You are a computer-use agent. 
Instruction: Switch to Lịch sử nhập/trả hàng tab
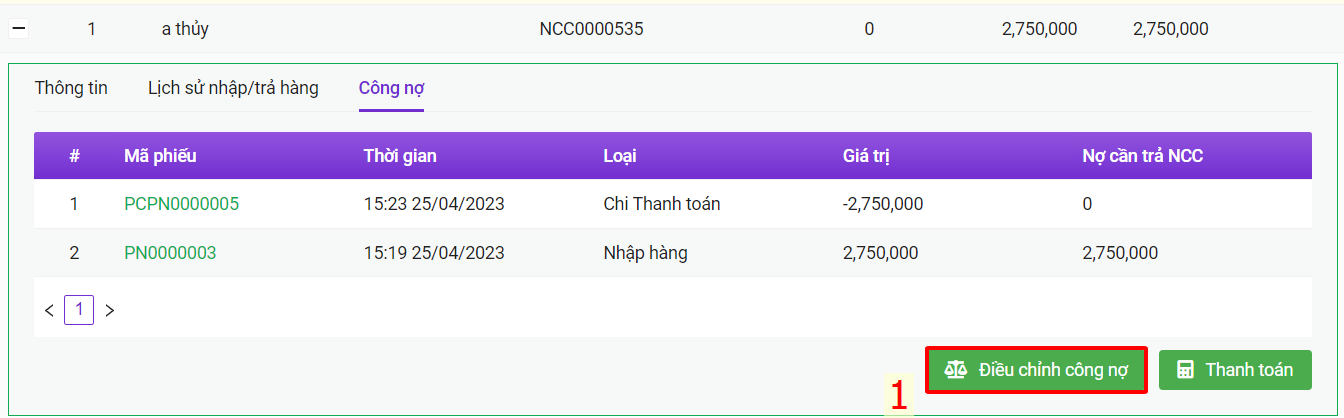pyautogui.click(x=233, y=88)
